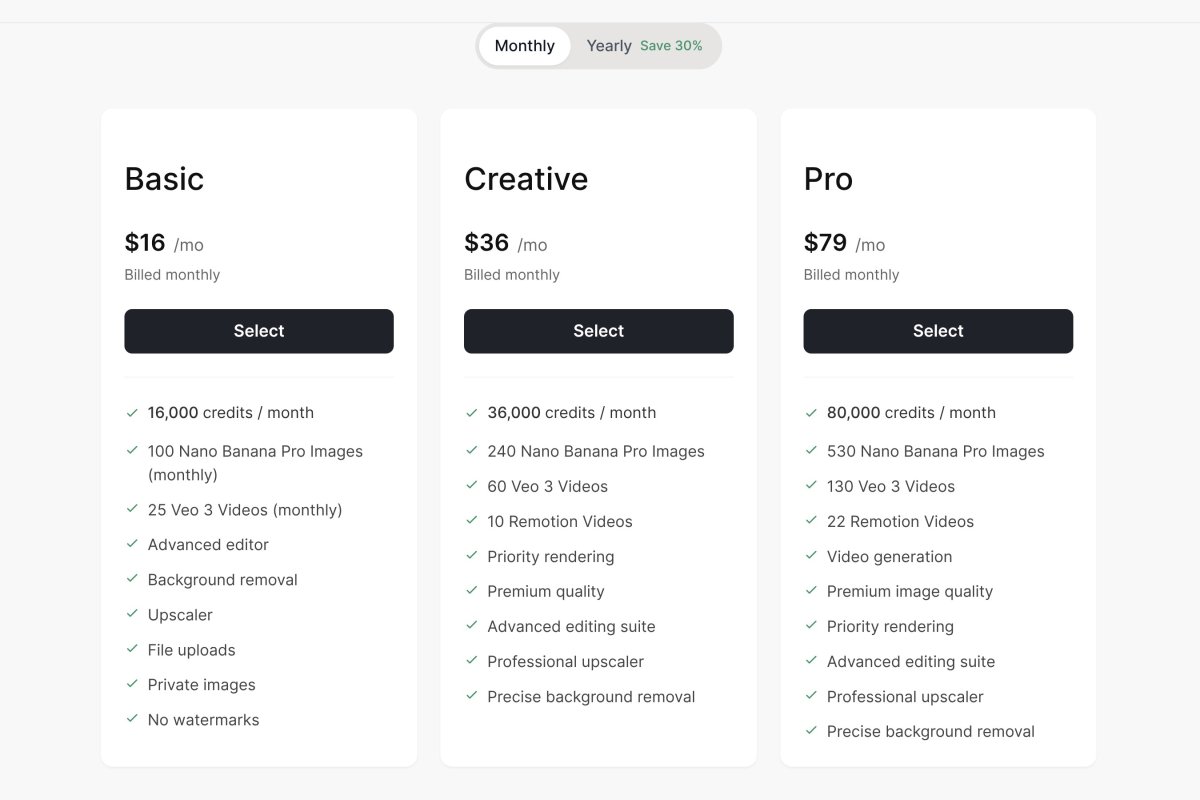
Task: Click checkmark beside 36,000 credits / month
Action: pyautogui.click(x=472, y=412)
